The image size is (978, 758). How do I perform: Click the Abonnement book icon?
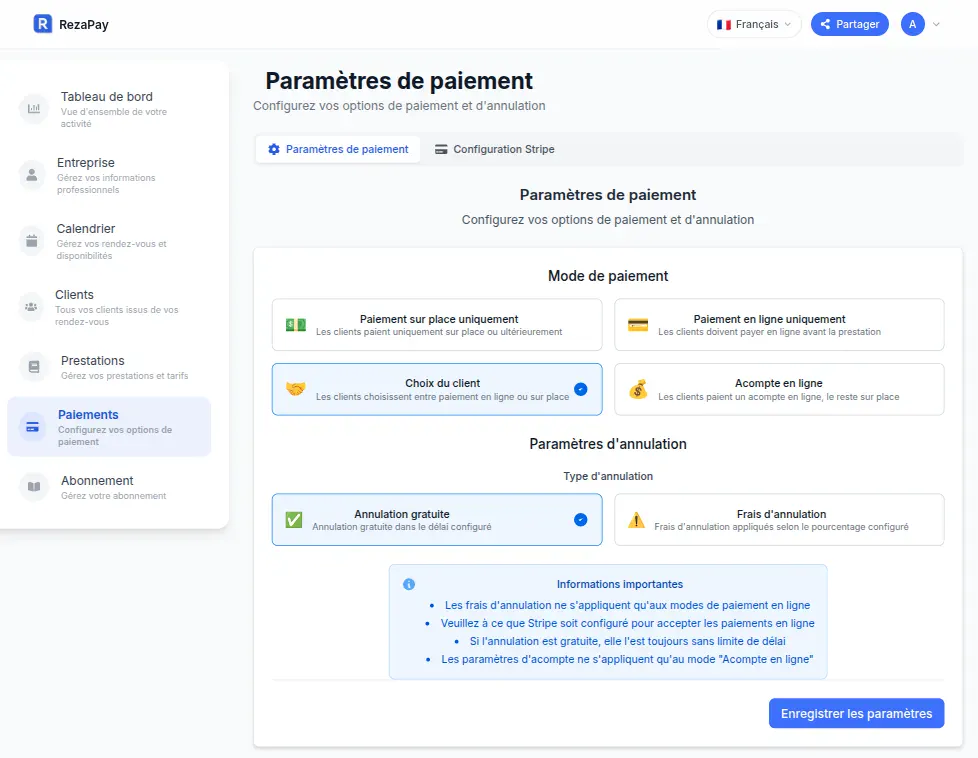point(34,487)
